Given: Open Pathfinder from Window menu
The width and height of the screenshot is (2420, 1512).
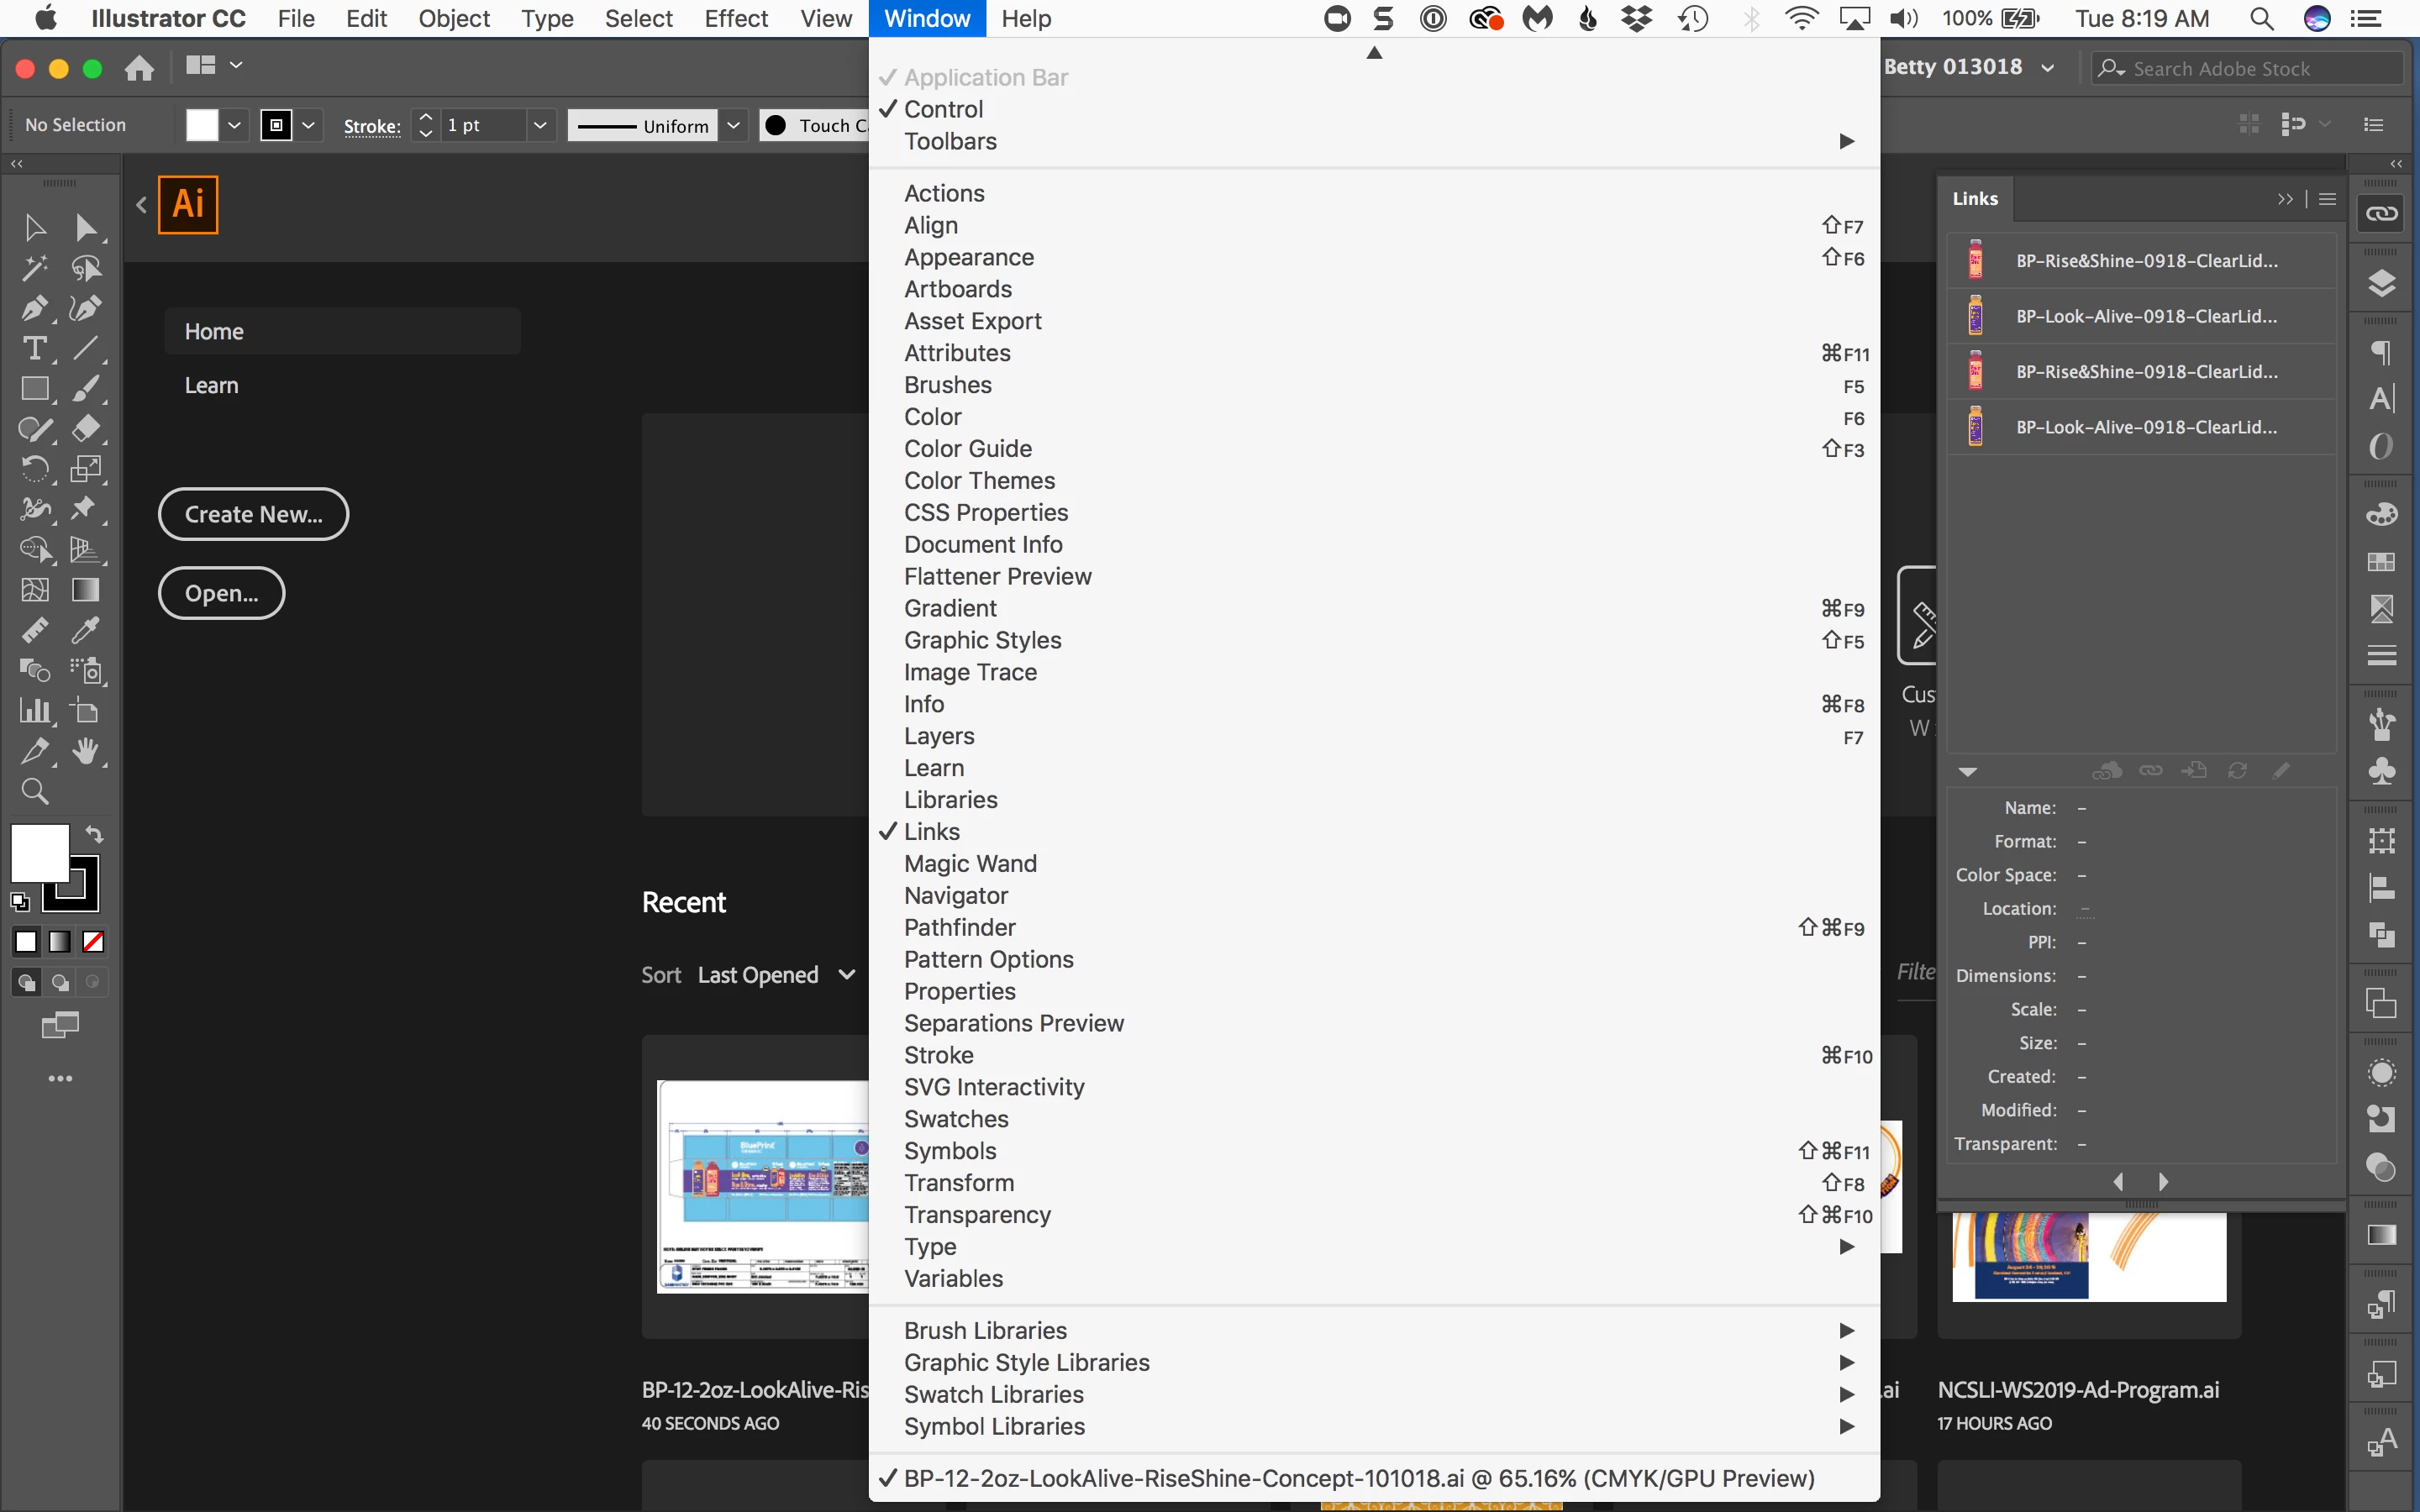Looking at the screenshot, I should point(959,928).
